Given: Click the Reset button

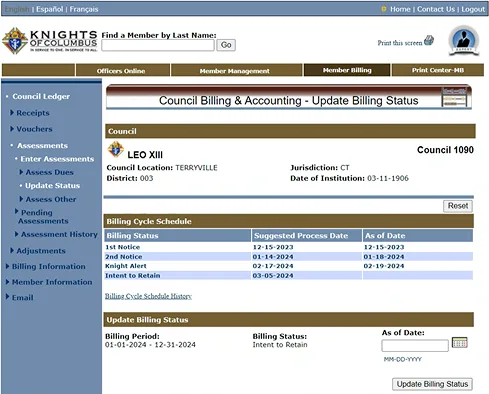Looking at the screenshot, I should 458,206.
